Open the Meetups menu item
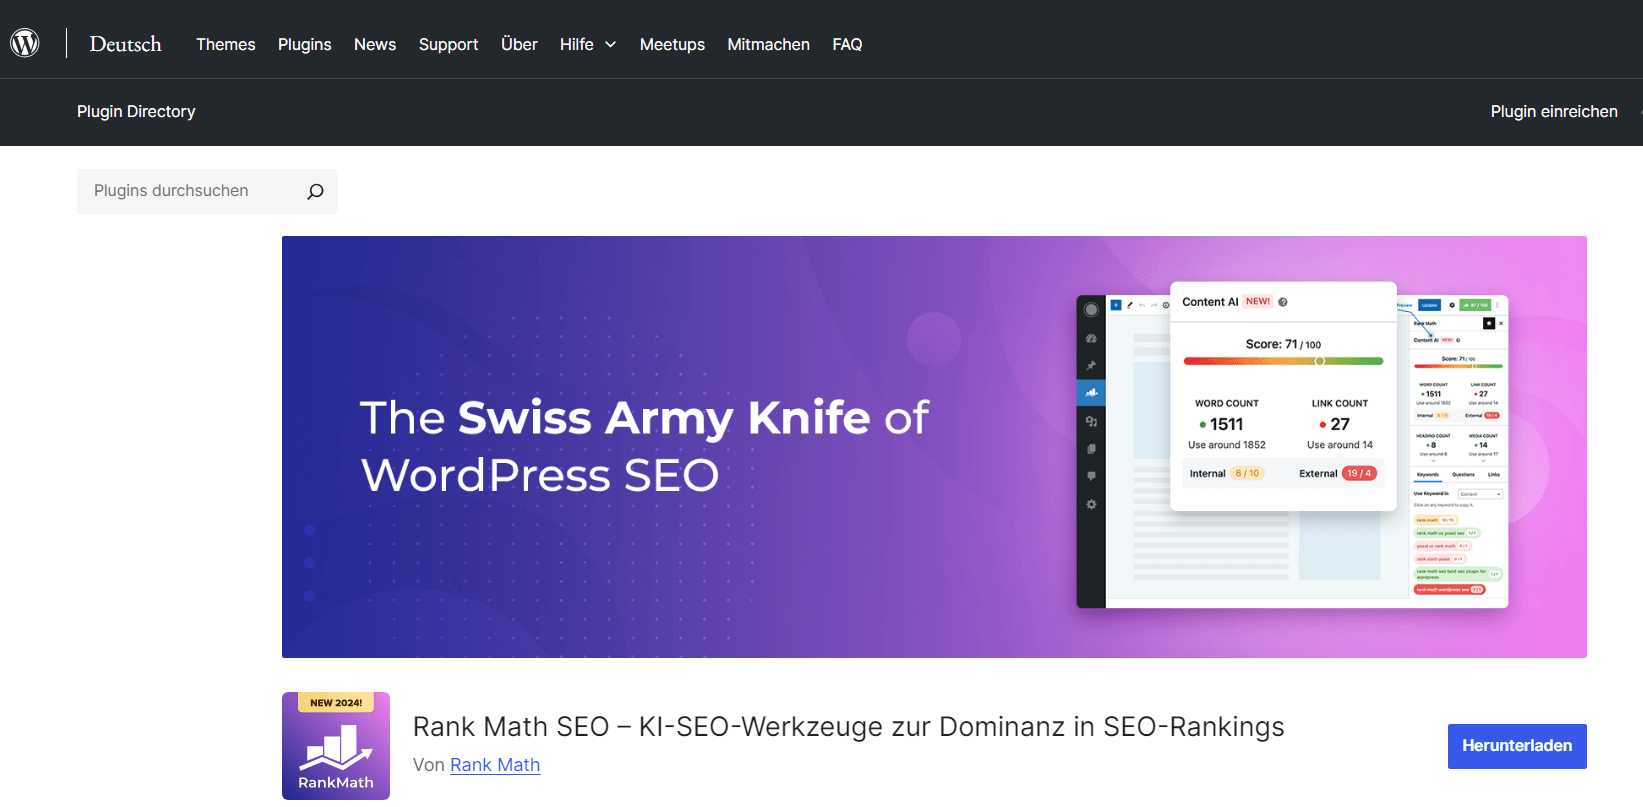The image size is (1643, 807). 672,44
